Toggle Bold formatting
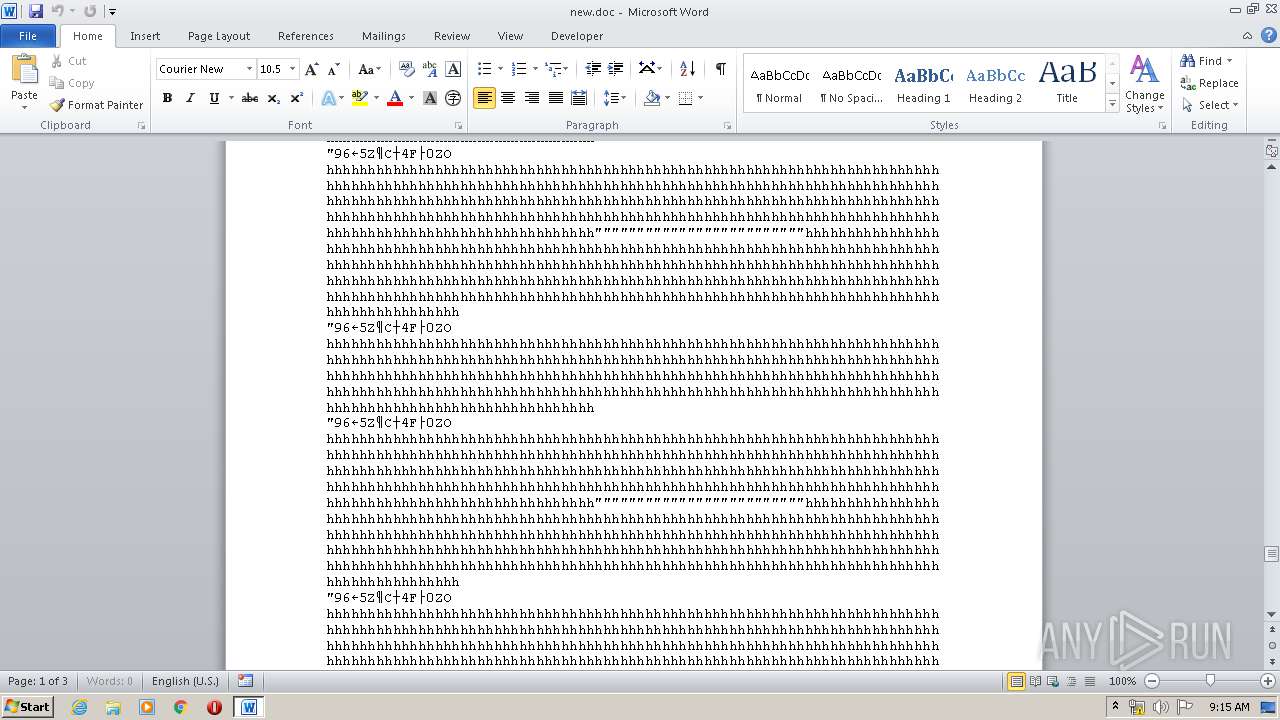 click(167, 98)
